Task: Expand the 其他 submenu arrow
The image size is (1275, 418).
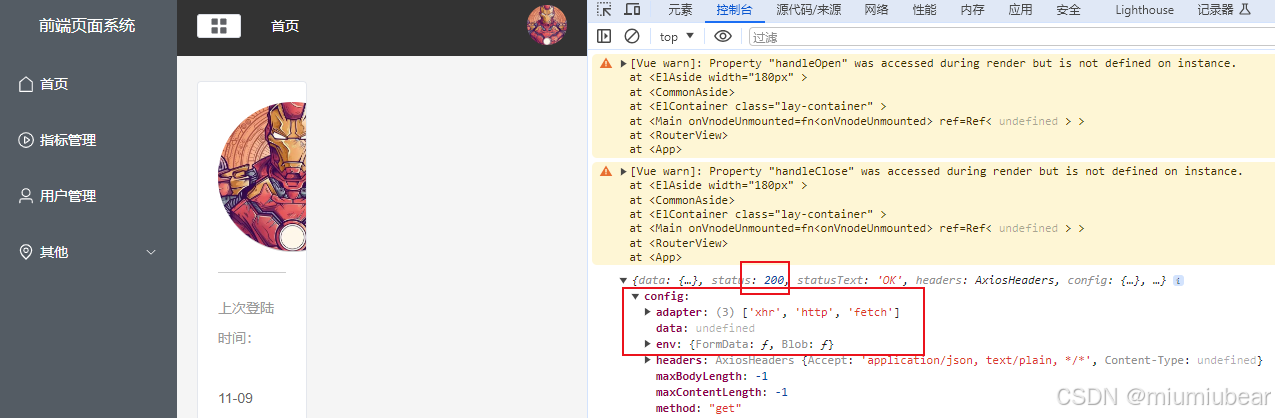Action: click(x=152, y=252)
